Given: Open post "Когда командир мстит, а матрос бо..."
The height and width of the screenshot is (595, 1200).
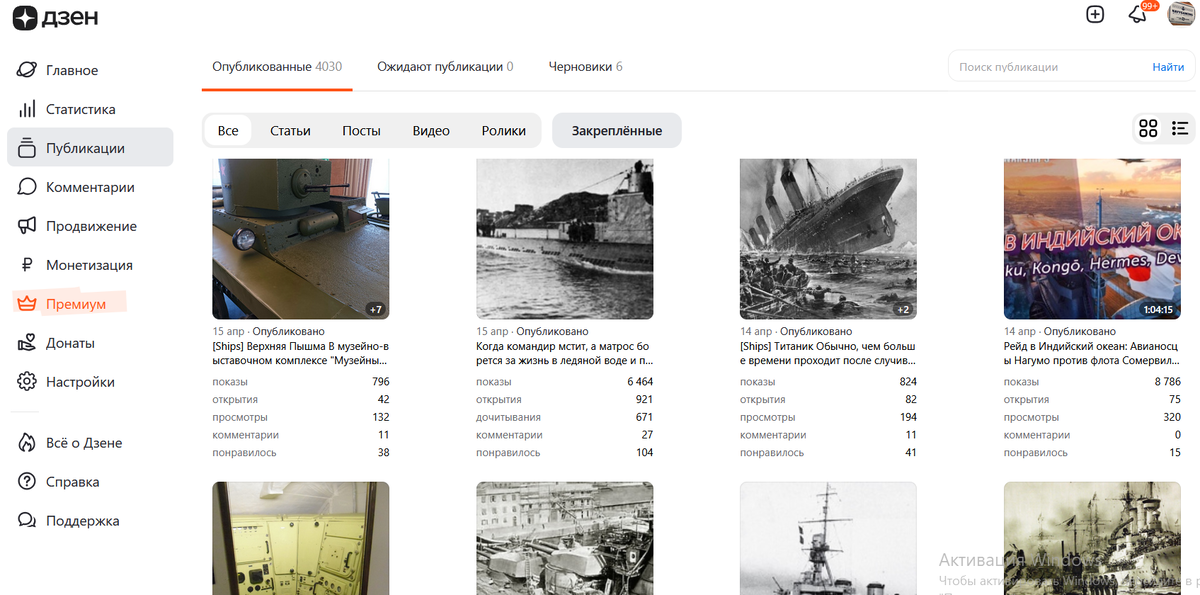Looking at the screenshot, I should 564,353.
